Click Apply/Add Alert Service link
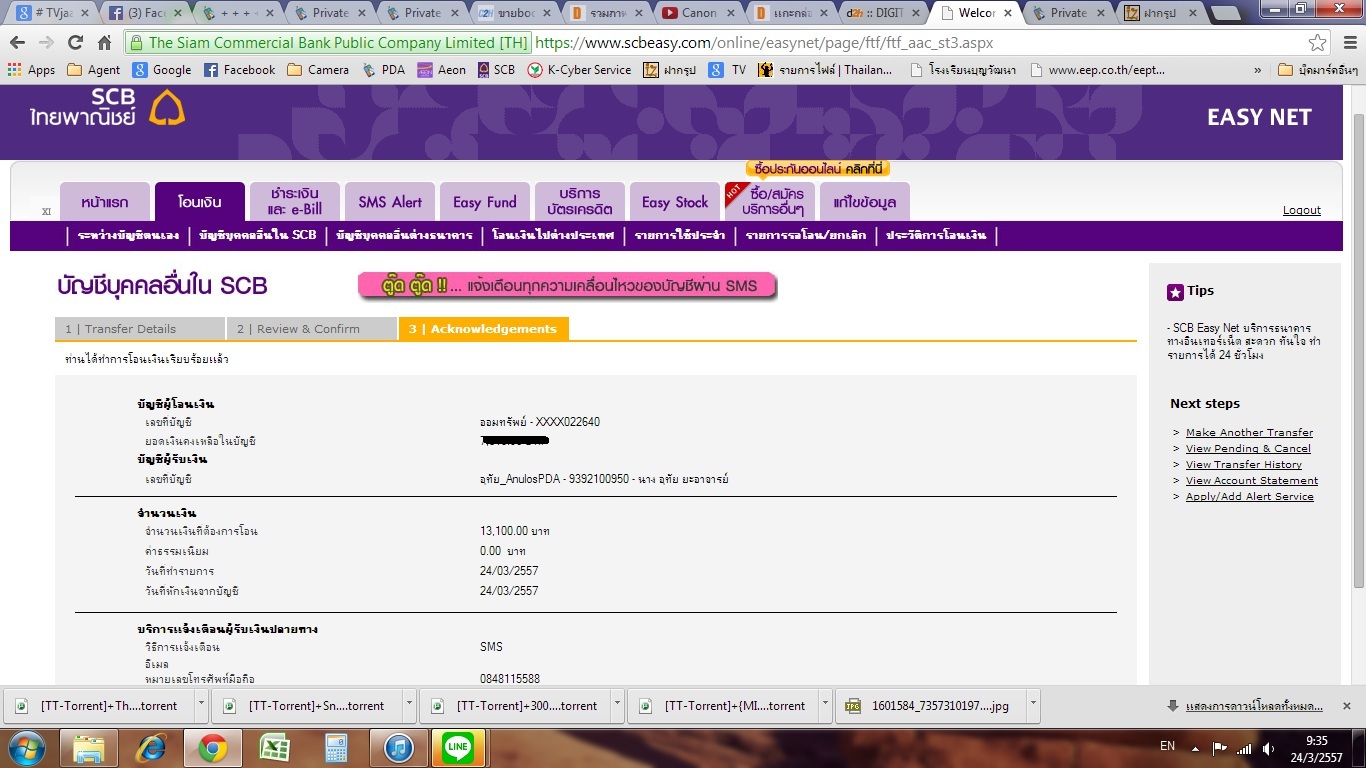 [x=1250, y=497]
